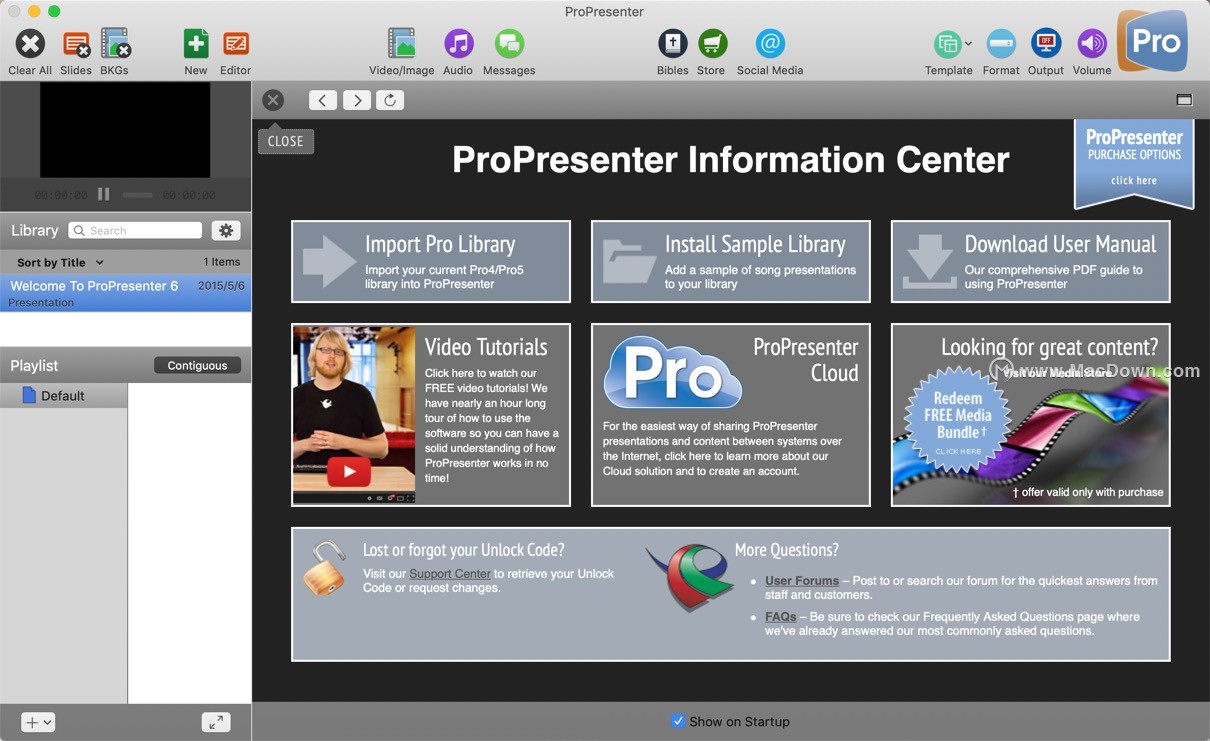Click in the Library search field
This screenshot has width=1210, height=741.
click(x=135, y=230)
